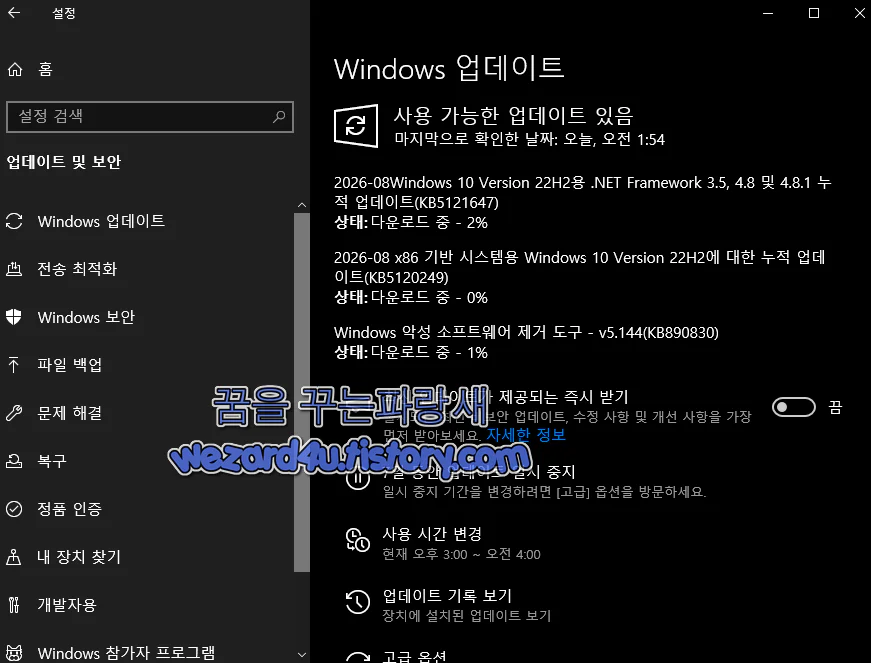
Task: Click the KB890830 악성 소프트웨어 제거 도구 text
Action: pyautogui.click(x=526, y=333)
